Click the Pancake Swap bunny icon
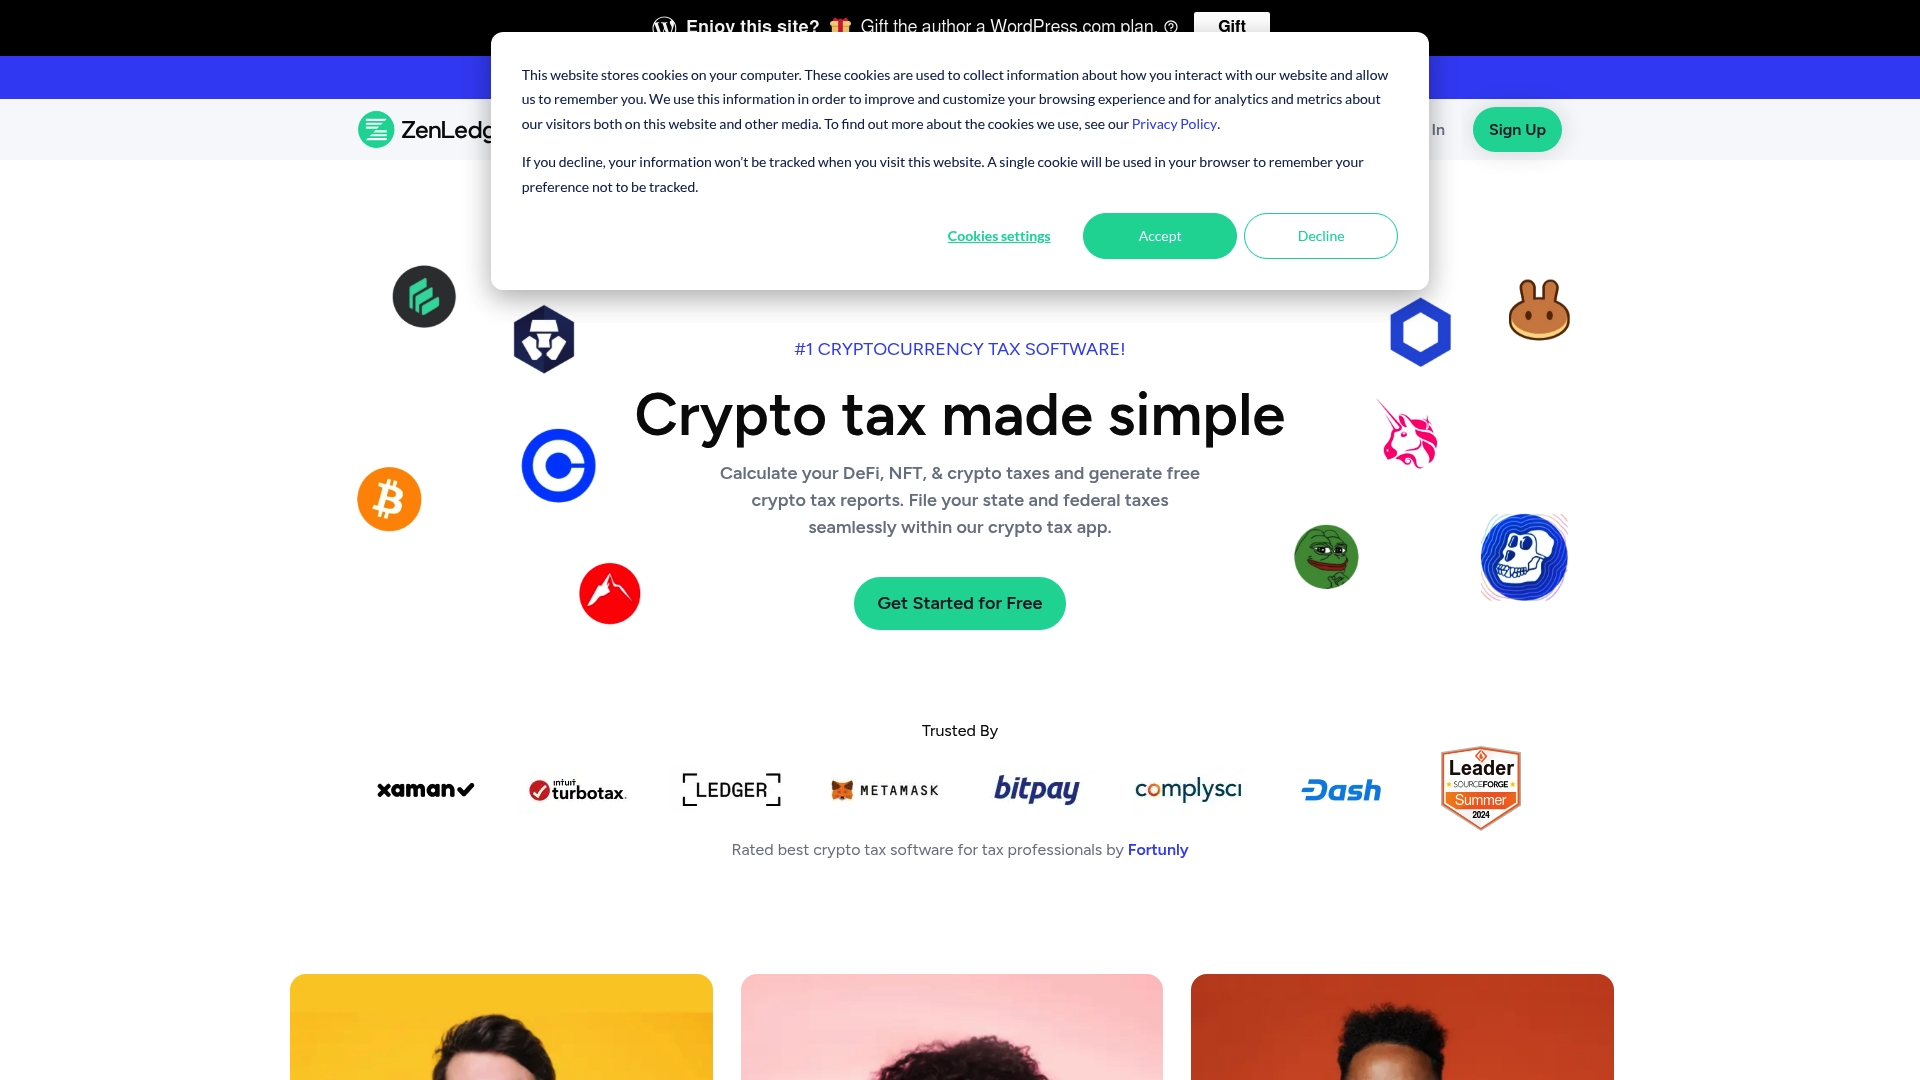Image resolution: width=1920 pixels, height=1080 pixels. coord(1539,310)
